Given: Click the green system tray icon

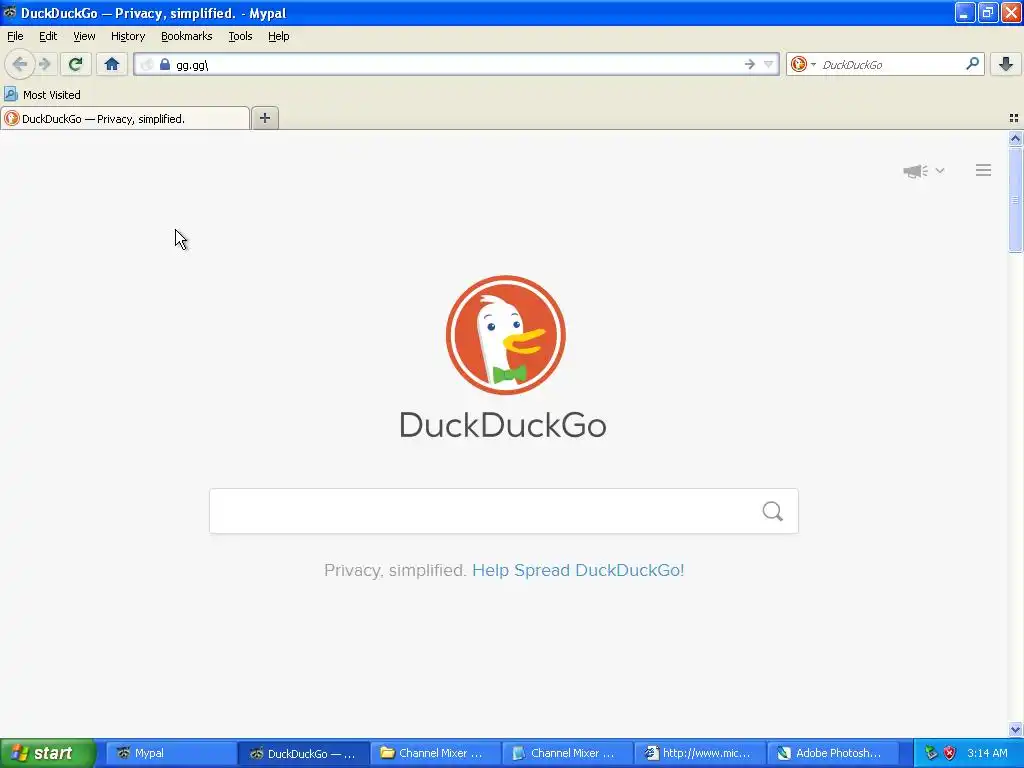Looking at the screenshot, I should [x=931, y=753].
